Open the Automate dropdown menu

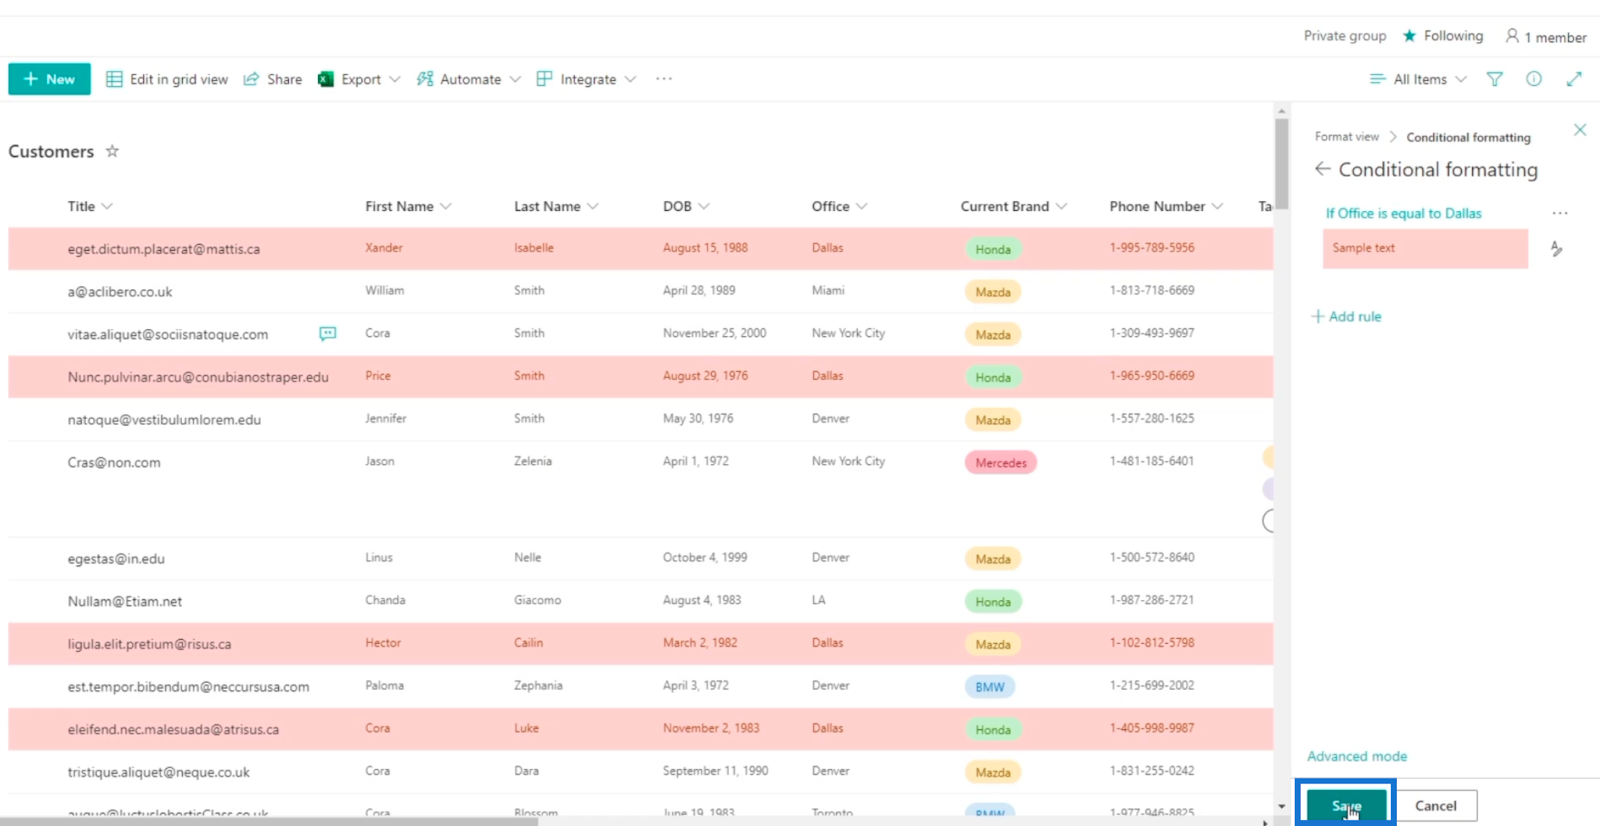469,79
